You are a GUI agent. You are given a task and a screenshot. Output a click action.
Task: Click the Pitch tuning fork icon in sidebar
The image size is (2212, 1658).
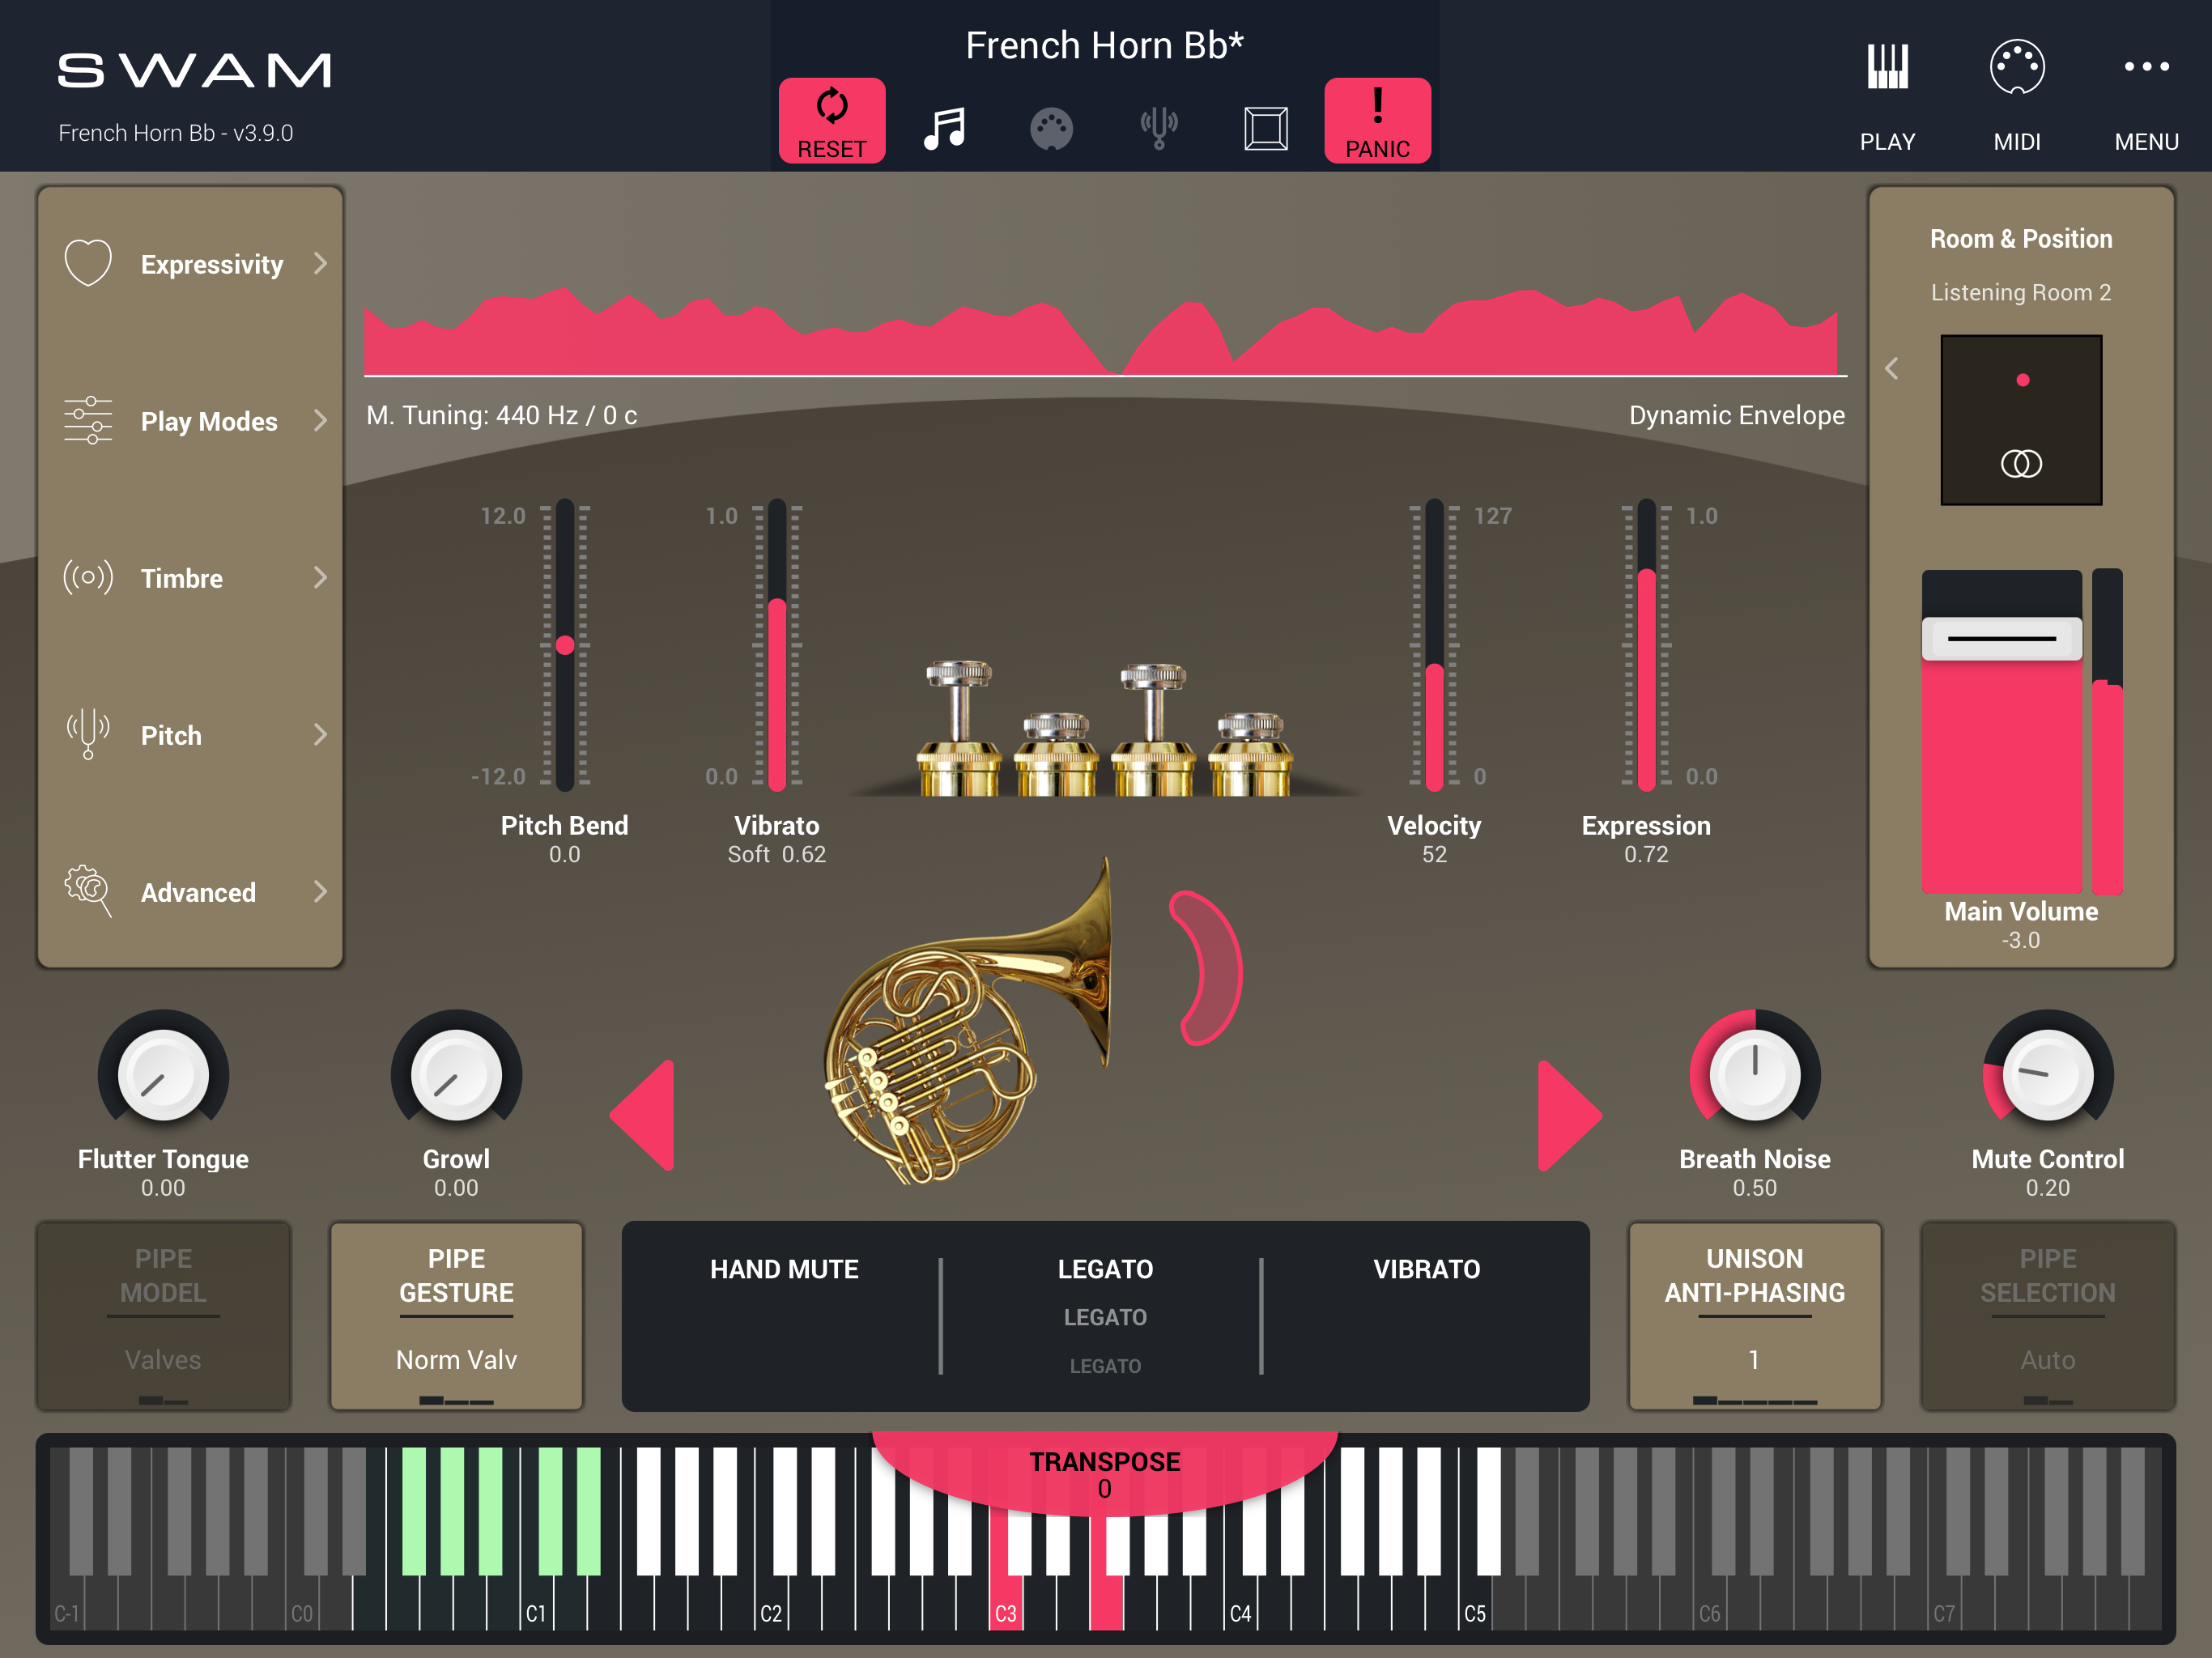click(88, 734)
